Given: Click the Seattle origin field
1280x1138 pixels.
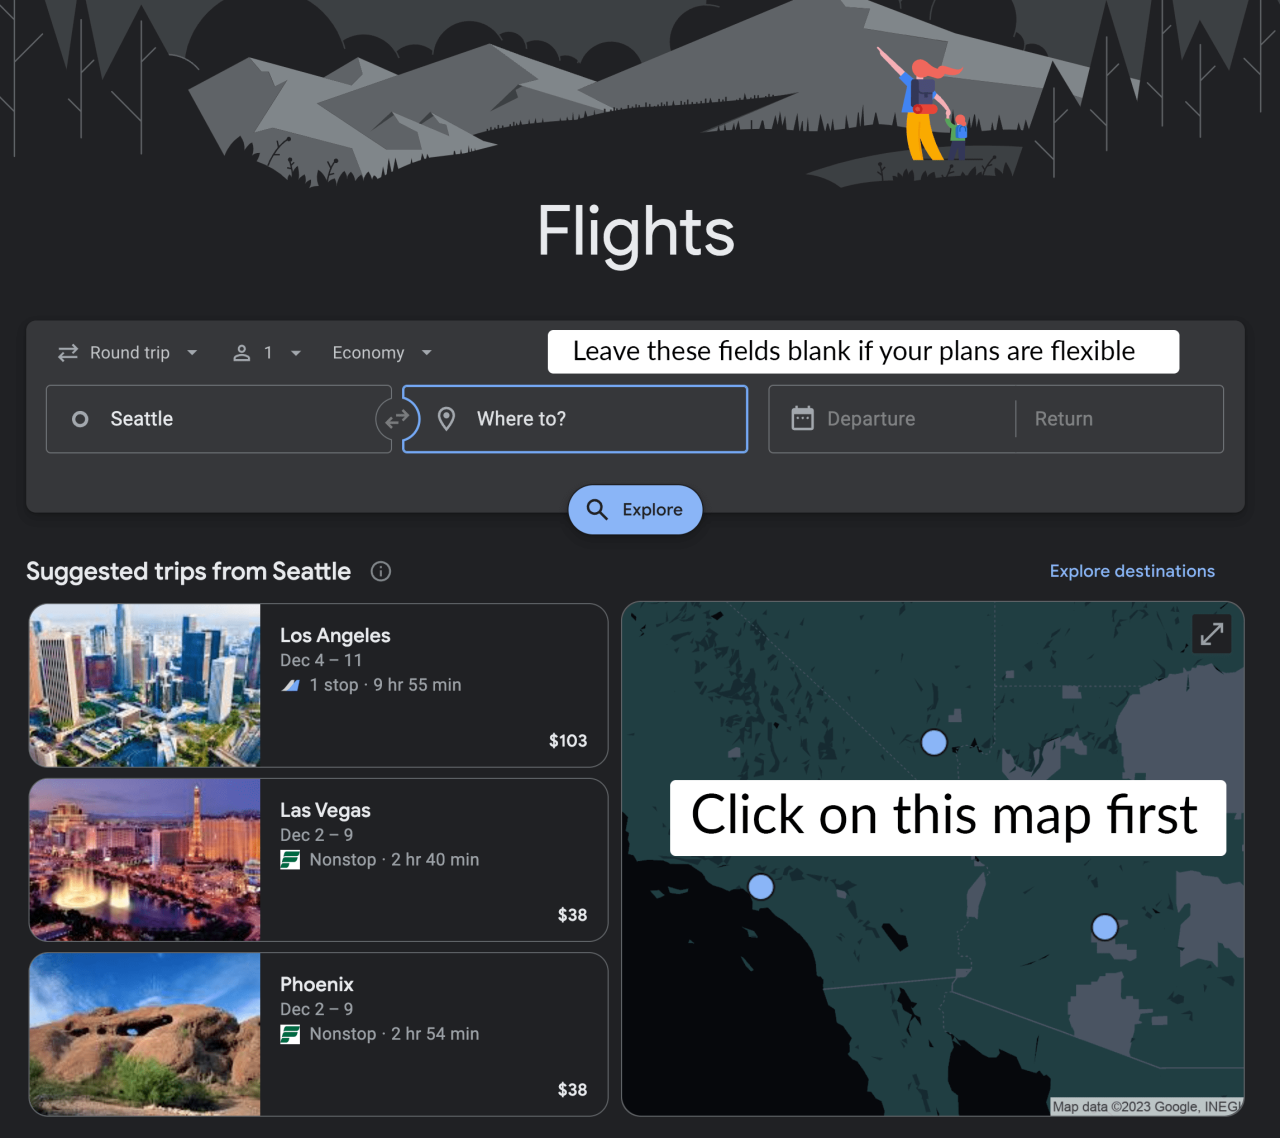Looking at the screenshot, I should click(218, 419).
